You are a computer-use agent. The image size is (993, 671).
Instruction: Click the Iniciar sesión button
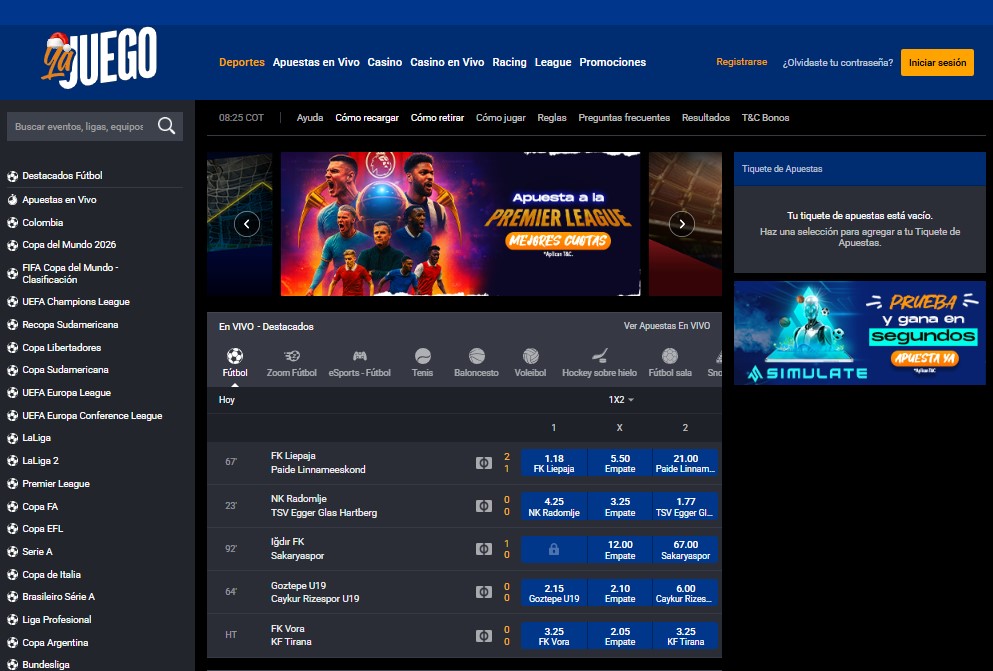coord(937,63)
